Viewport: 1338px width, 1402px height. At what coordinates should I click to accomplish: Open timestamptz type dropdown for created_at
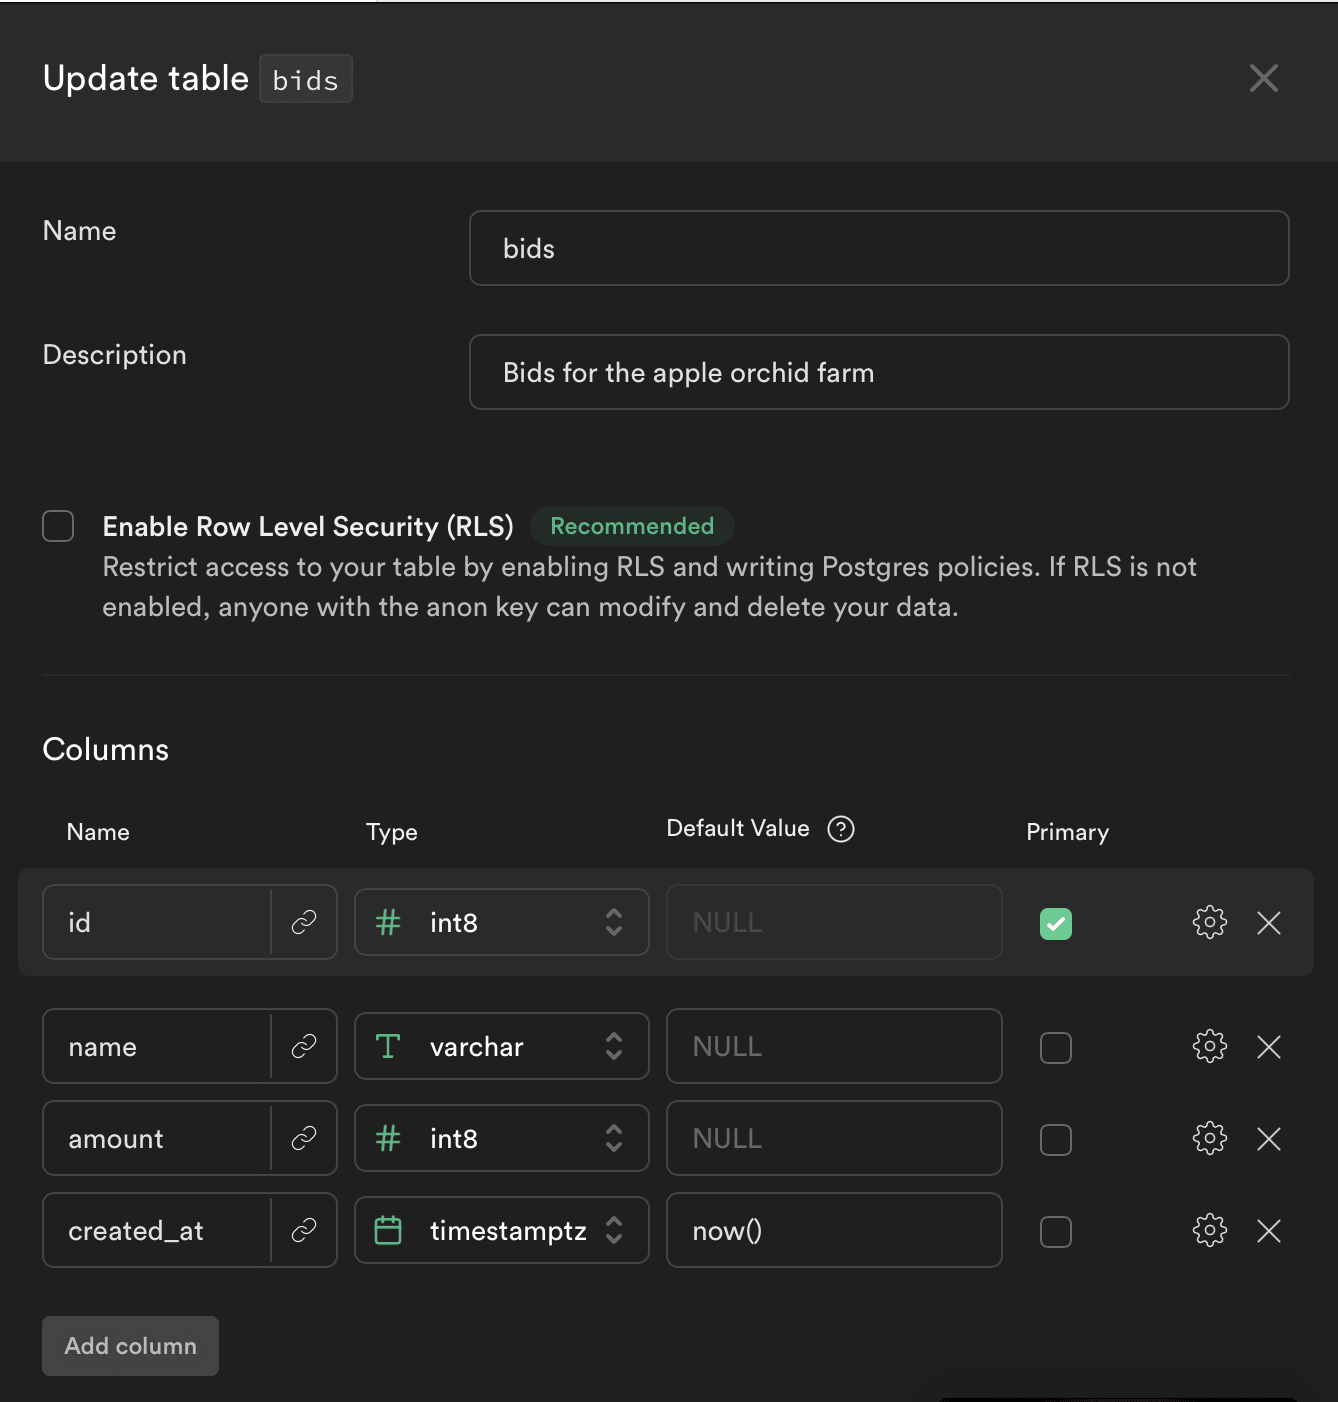pyautogui.click(x=502, y=1230)
